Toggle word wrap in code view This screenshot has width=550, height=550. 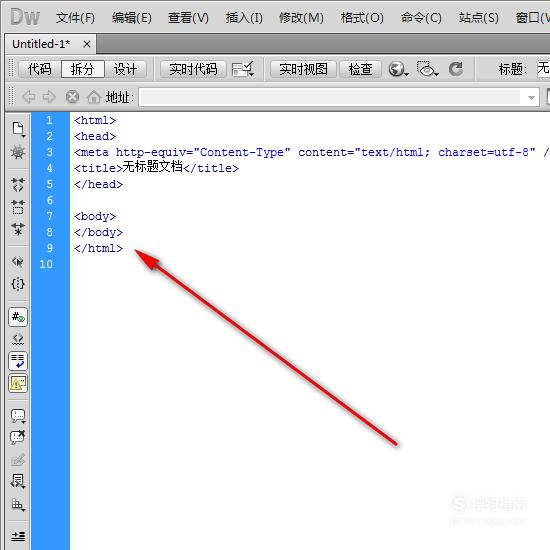click(18, 361)
